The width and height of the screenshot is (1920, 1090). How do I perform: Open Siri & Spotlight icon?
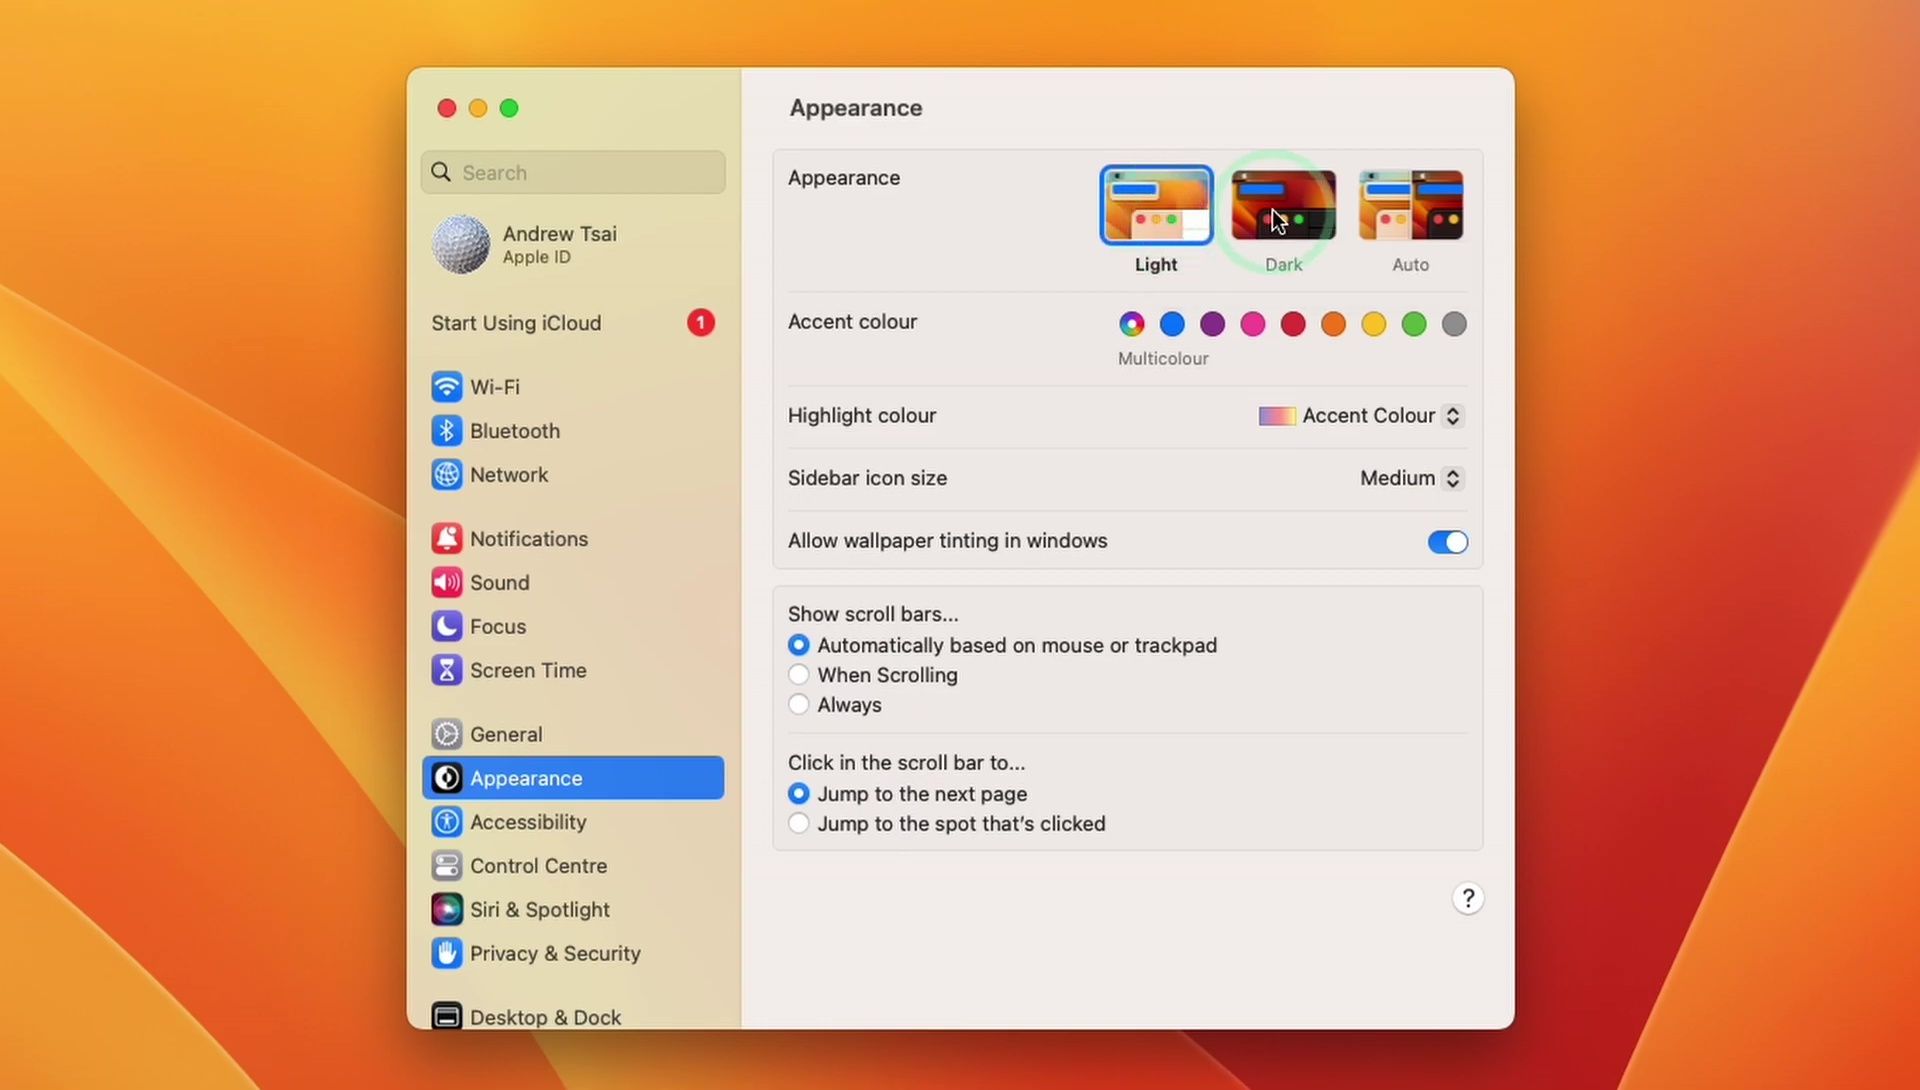[x=447, y=910]
